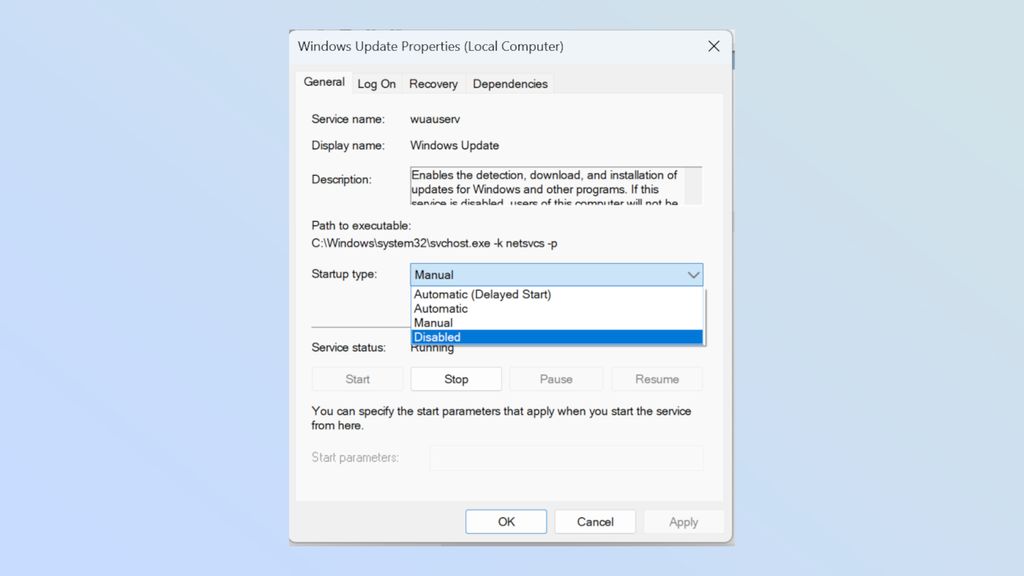Close the Windows Update Properties window
1024x576 pixels.
[x=713, y=46]
